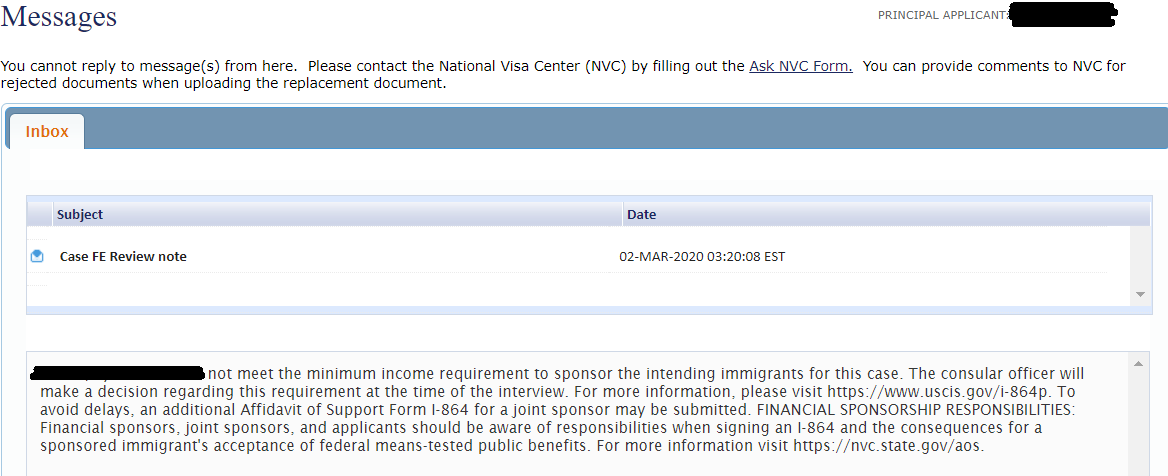Click the Messages page heading
This screenshot has height=476, width=1168.
[59, 16]
